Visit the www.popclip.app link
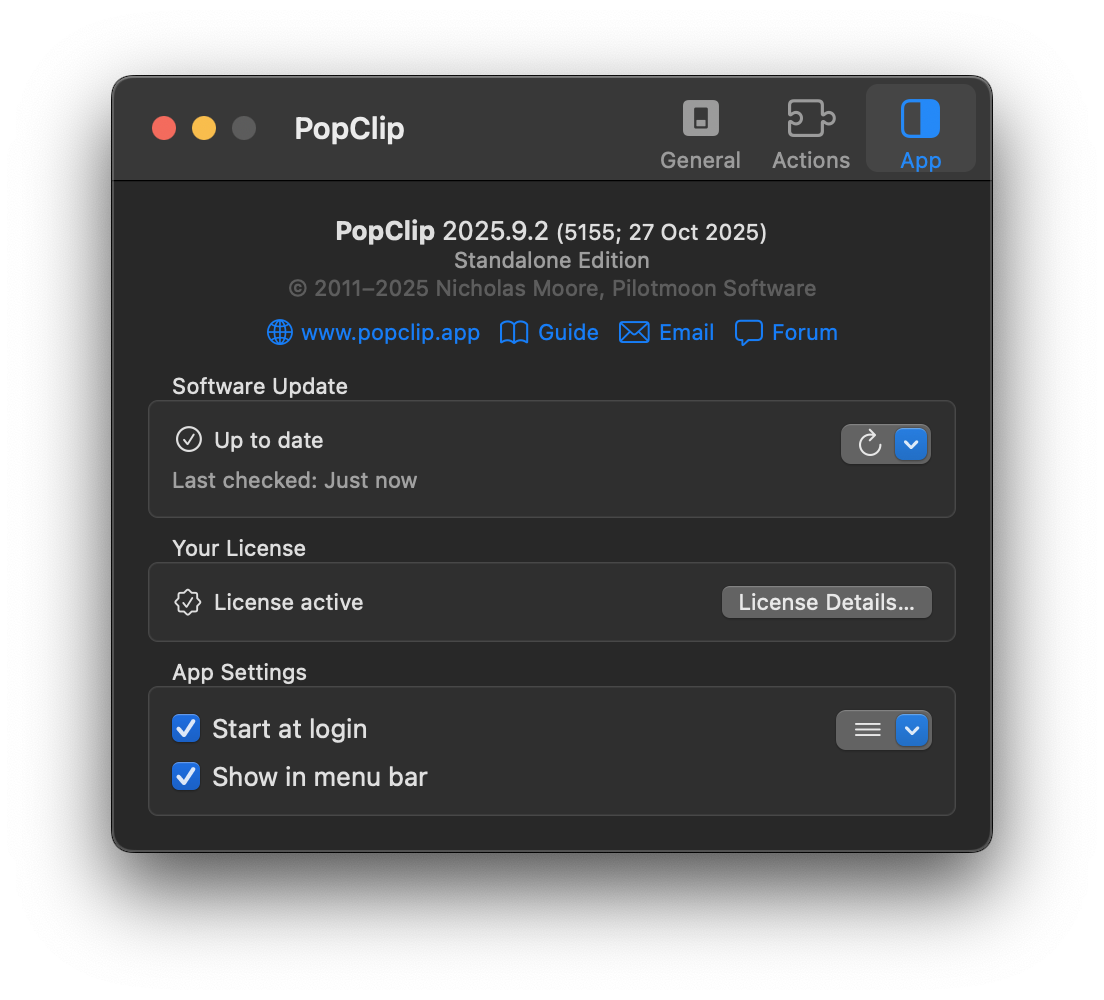 coord(390,333)
